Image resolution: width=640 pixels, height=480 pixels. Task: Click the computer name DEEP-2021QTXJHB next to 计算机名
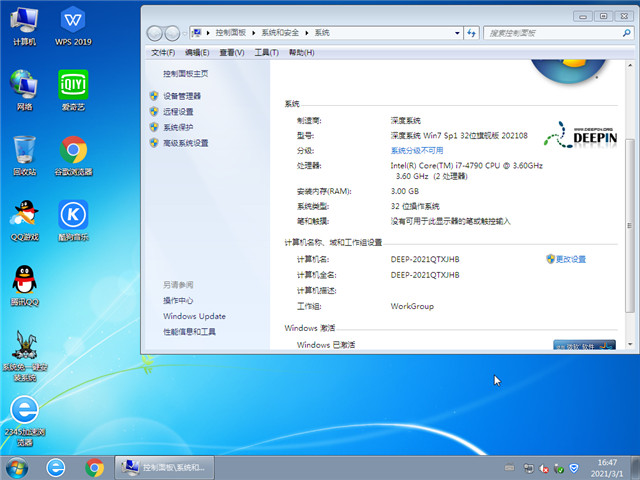tap(425, 259)
